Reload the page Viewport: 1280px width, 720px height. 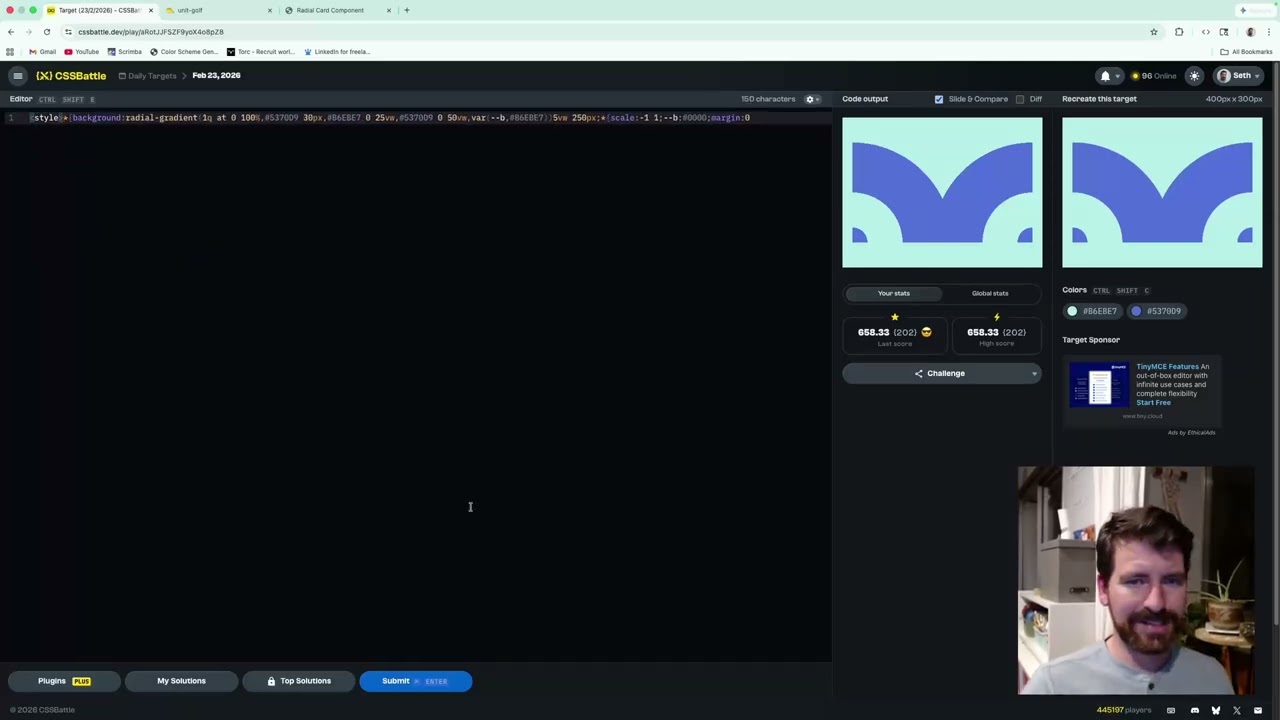coord(46,32)
